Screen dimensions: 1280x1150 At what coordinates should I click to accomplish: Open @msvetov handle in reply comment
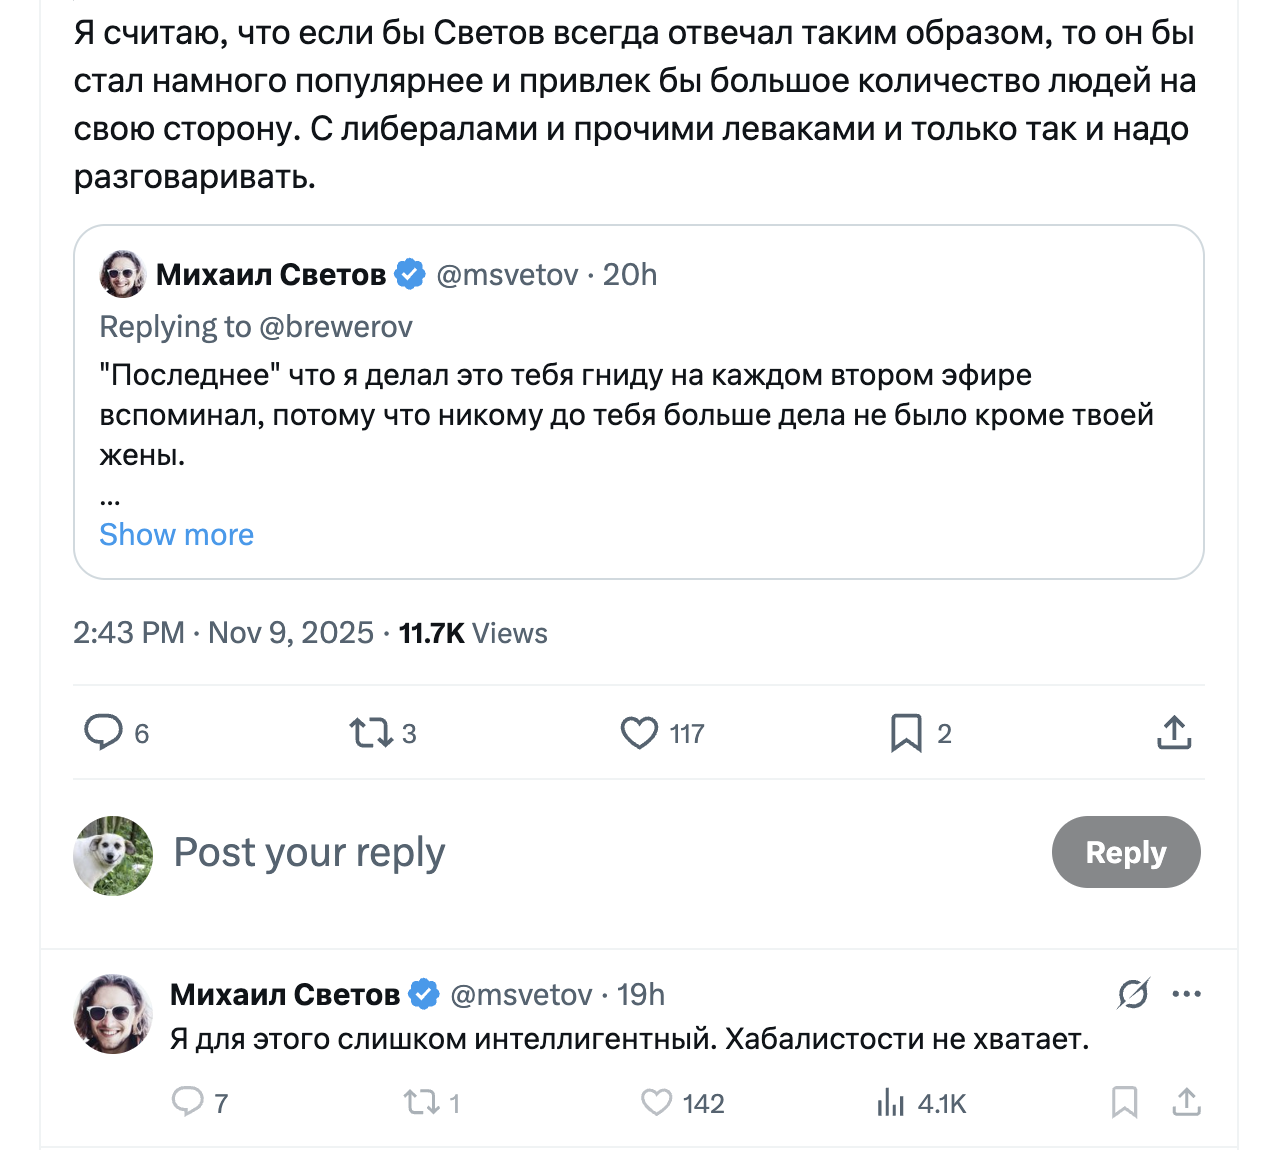(521, 995)
